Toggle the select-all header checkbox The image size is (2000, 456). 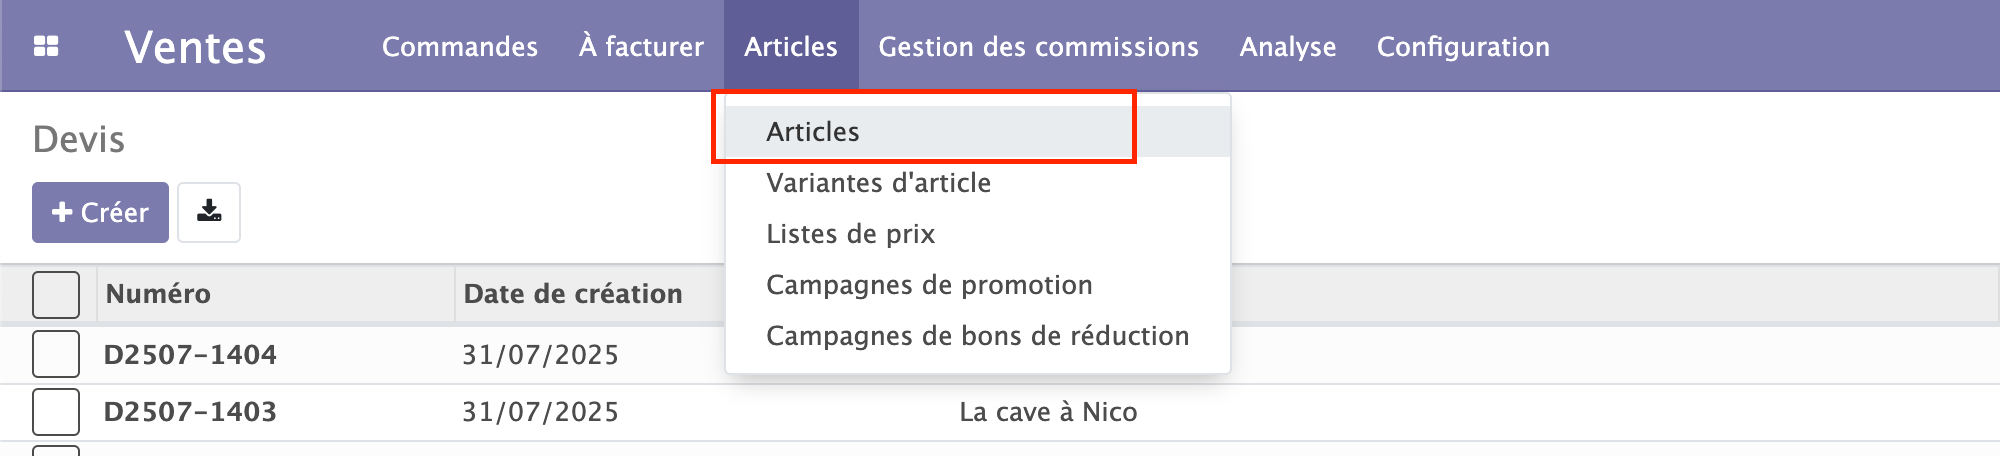pyautogui.click(x=56, y=294)
